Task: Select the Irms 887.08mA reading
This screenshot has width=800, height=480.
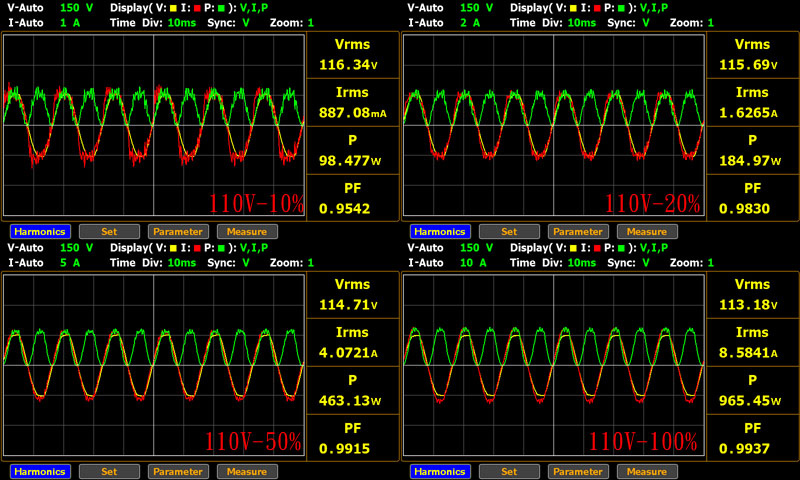Action: pos(353,103)
